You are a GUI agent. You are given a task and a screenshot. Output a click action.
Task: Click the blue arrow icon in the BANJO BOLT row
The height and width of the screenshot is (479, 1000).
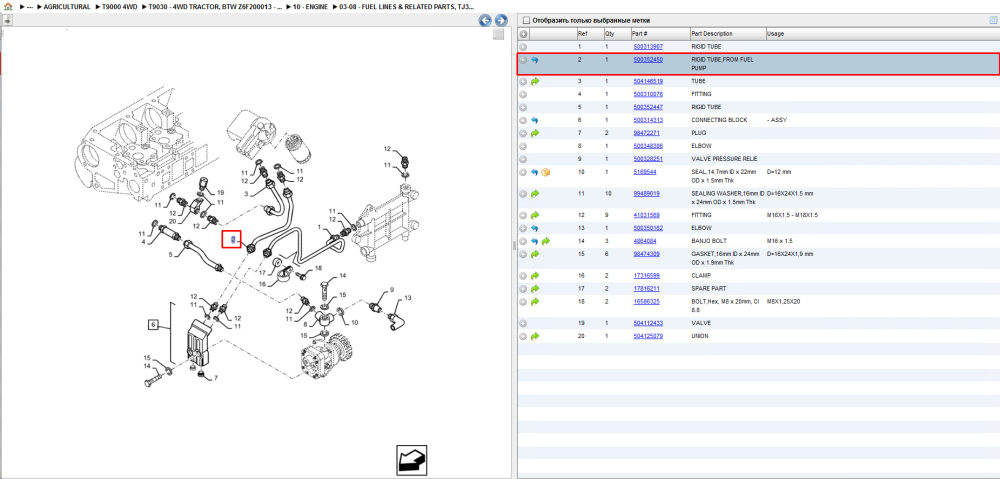535,241
